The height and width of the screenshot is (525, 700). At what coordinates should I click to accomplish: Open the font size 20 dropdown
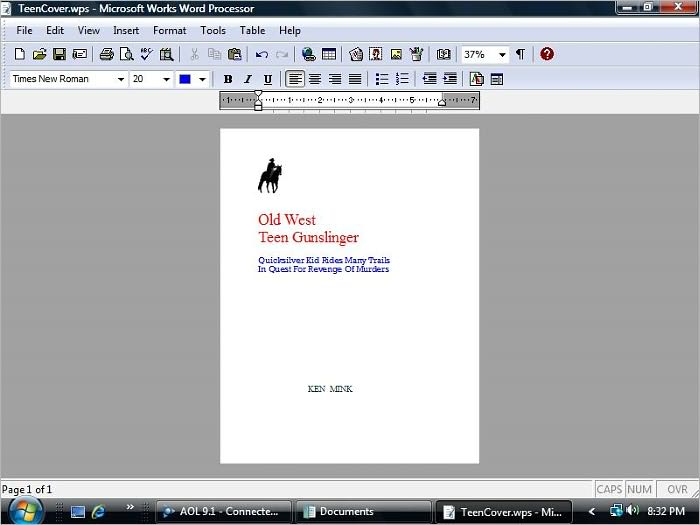(x=166, y=79)
